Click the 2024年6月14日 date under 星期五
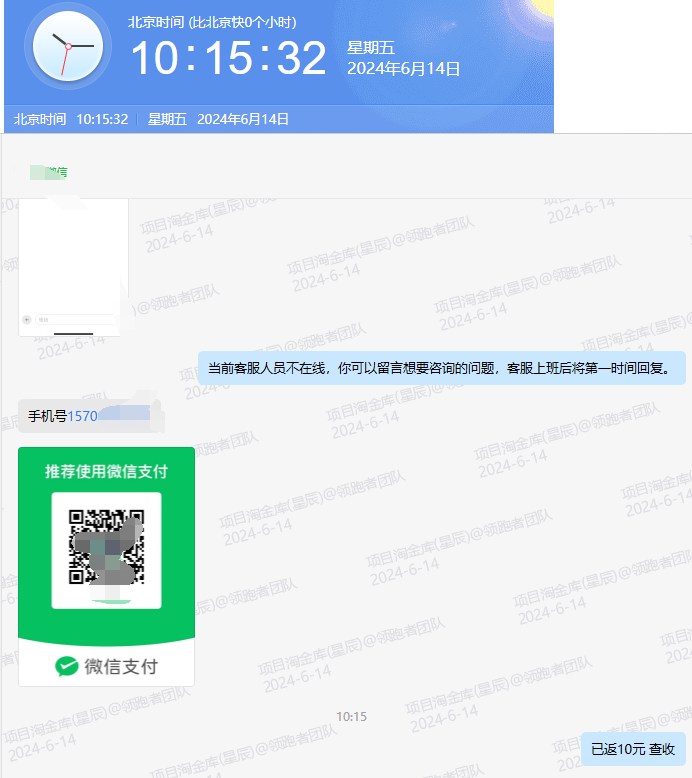This screenshot has width=692, height=778. pyautogui.click(x=403, y=69)
